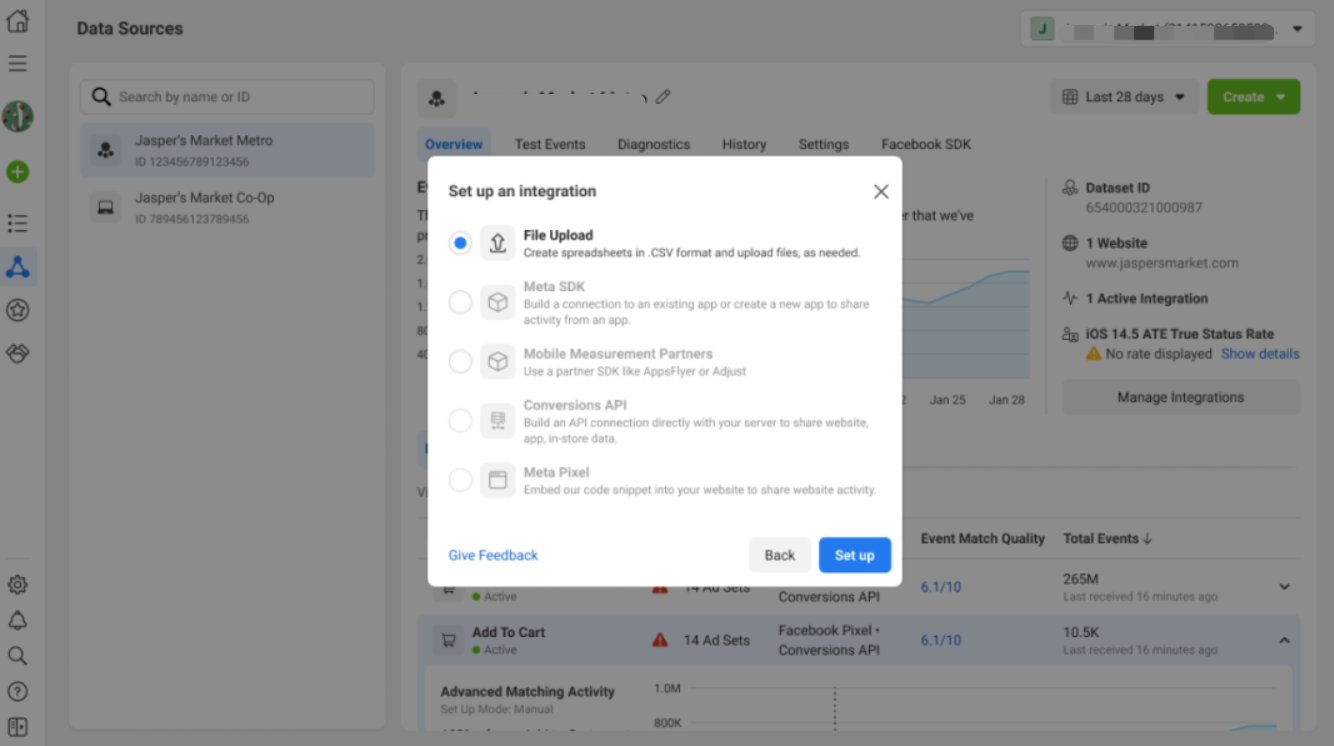This screenshot has height=746, width=1334.
Task: Collapse the Add To Cart row chevron
Action: pyautogui.click(x=1285, y=640)
